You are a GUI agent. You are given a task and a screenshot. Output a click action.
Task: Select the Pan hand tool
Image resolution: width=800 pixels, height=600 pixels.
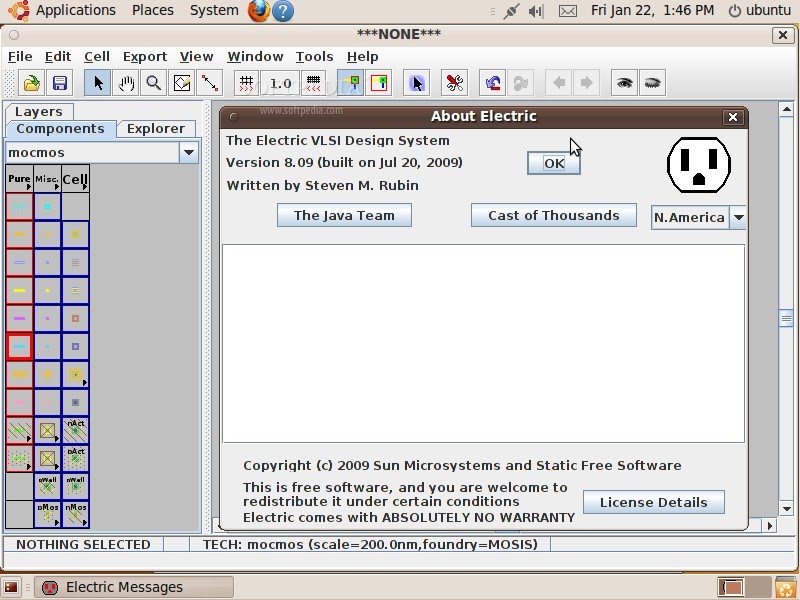coord(126,83)
